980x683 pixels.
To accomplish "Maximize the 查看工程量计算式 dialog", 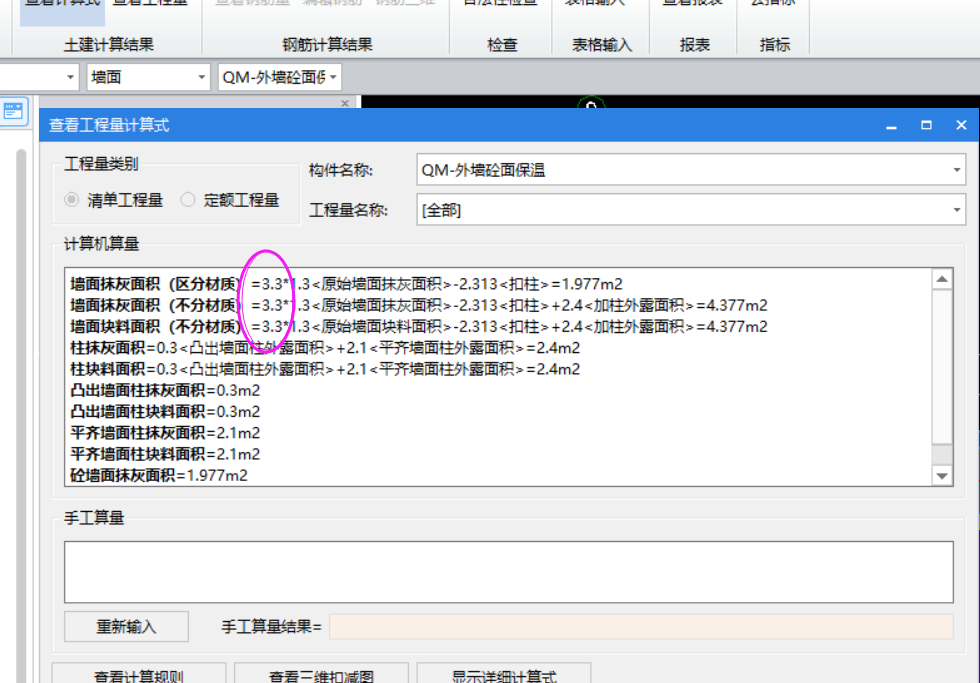I will pos(926,126).
